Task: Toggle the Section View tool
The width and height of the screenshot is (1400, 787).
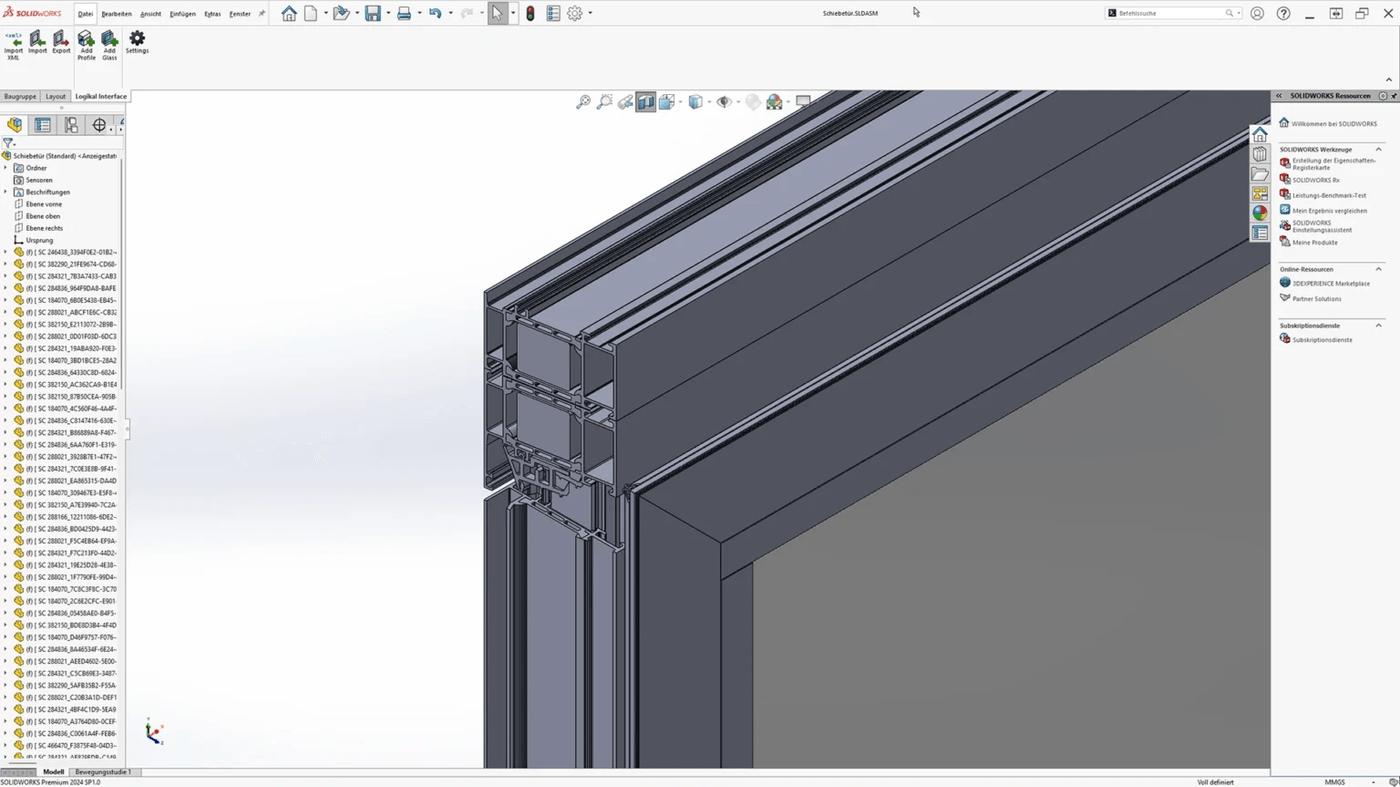Action: pyautogui.click(x=645, y=101)
